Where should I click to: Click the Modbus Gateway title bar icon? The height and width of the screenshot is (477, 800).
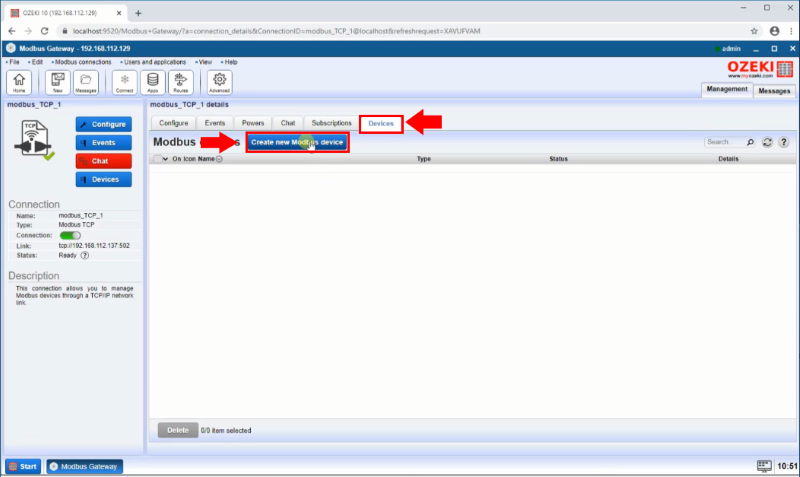point(11,48)
